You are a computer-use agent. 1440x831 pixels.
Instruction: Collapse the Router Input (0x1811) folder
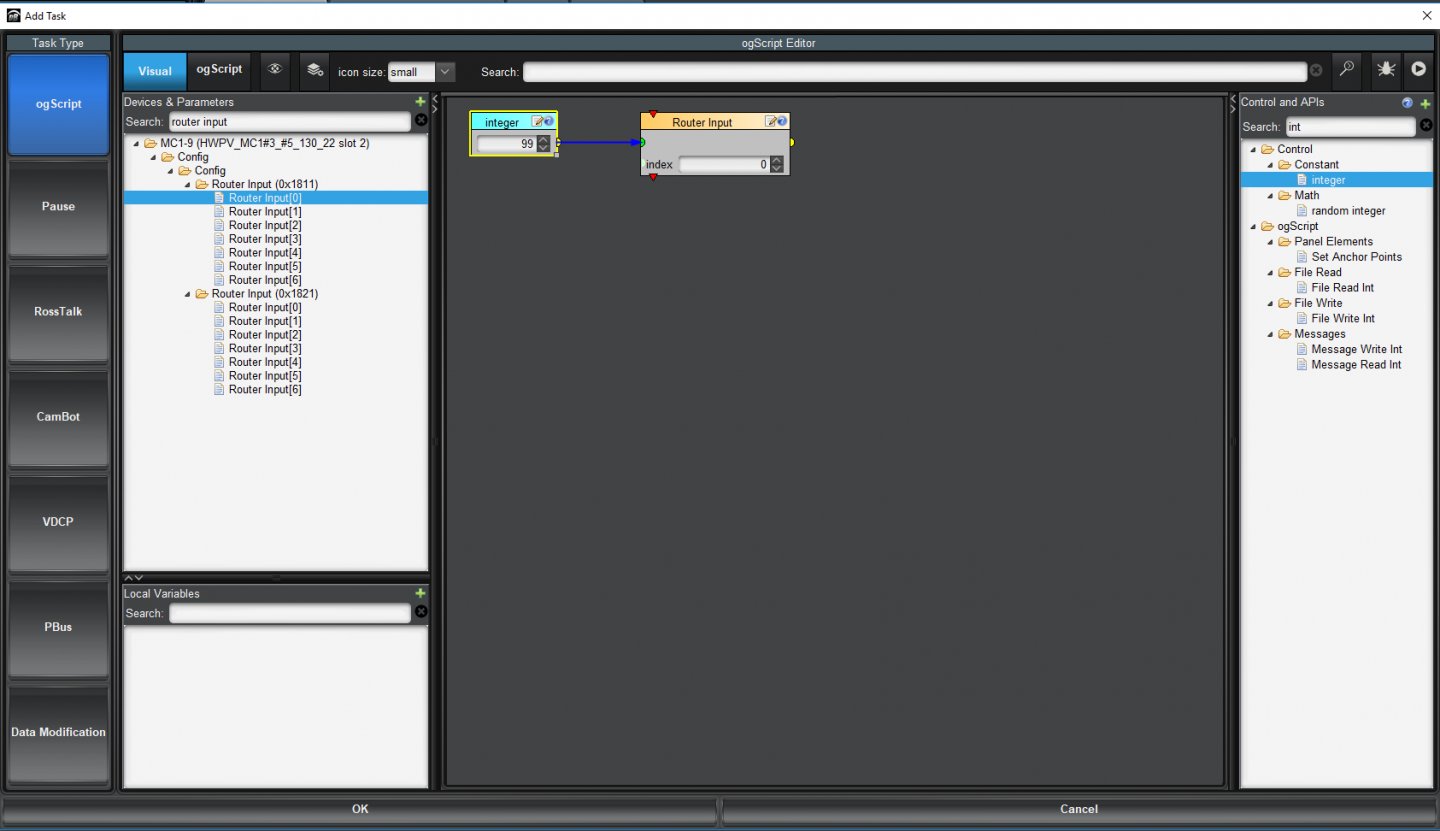pyautogui.click(x=187, y=185)
